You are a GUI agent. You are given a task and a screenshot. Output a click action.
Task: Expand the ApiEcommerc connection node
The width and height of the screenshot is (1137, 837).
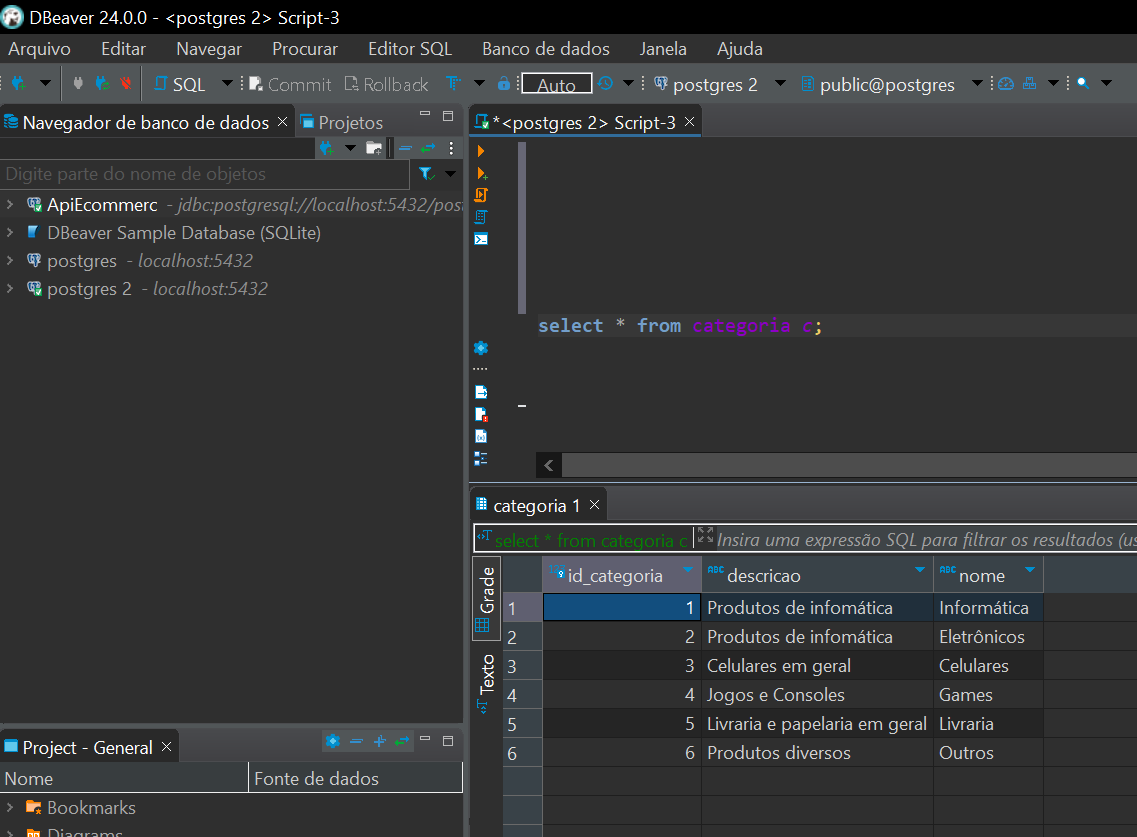10,205
